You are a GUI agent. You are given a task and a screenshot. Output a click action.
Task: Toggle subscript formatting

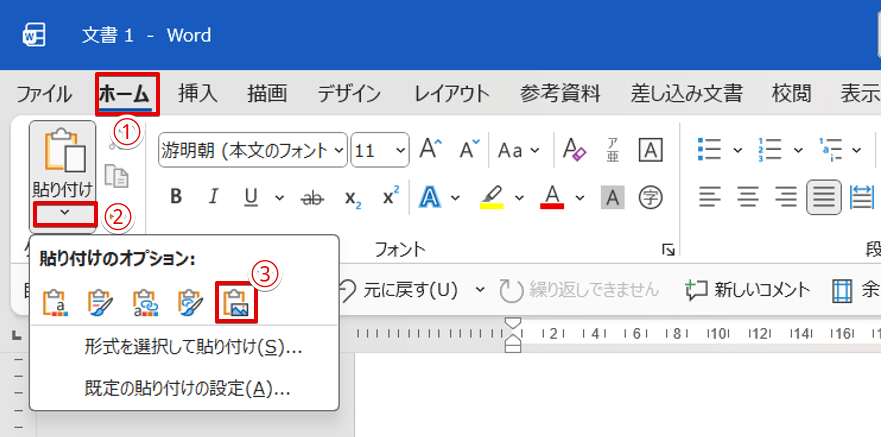coord(353,198)
